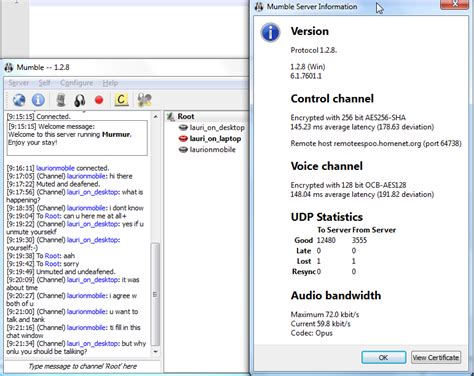Select user lauri_on_laptop in channel tree
Screen dimensions: 474x376
(215, 139)
